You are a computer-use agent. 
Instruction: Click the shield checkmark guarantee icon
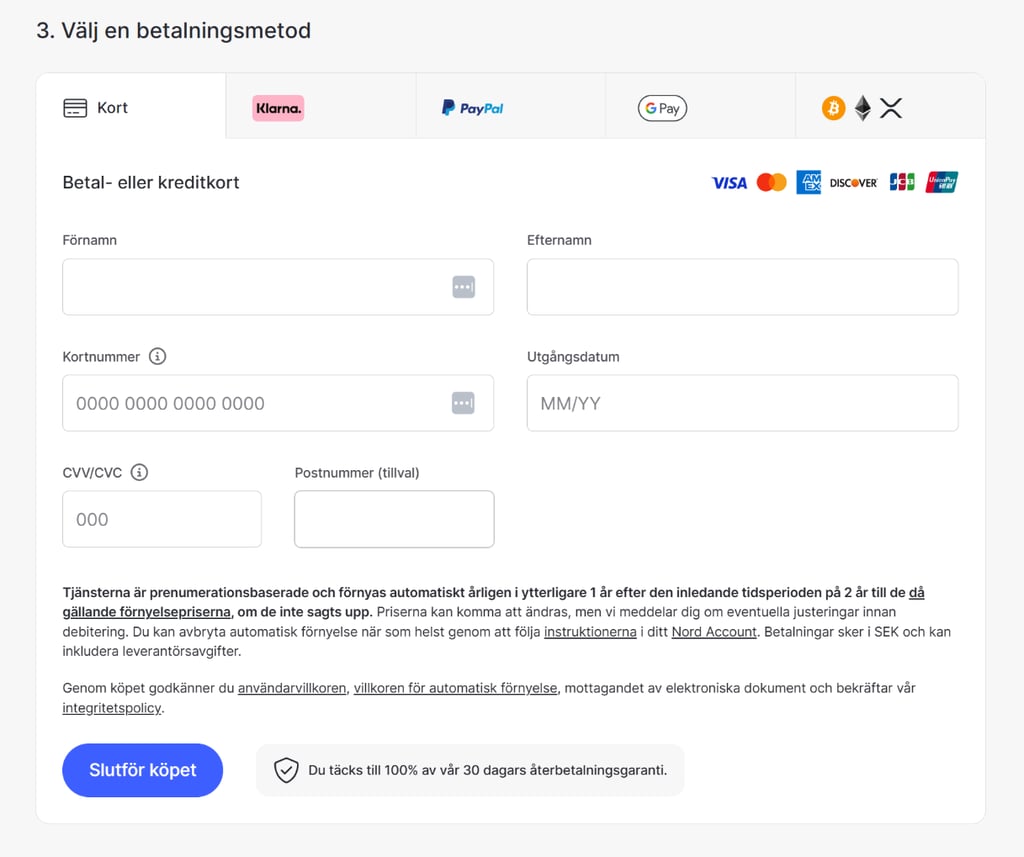click(x=286, y=770)
